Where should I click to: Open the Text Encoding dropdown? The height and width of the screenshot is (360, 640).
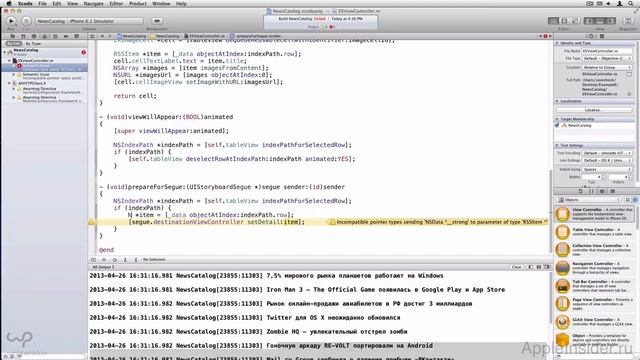(x=607, y=153)
